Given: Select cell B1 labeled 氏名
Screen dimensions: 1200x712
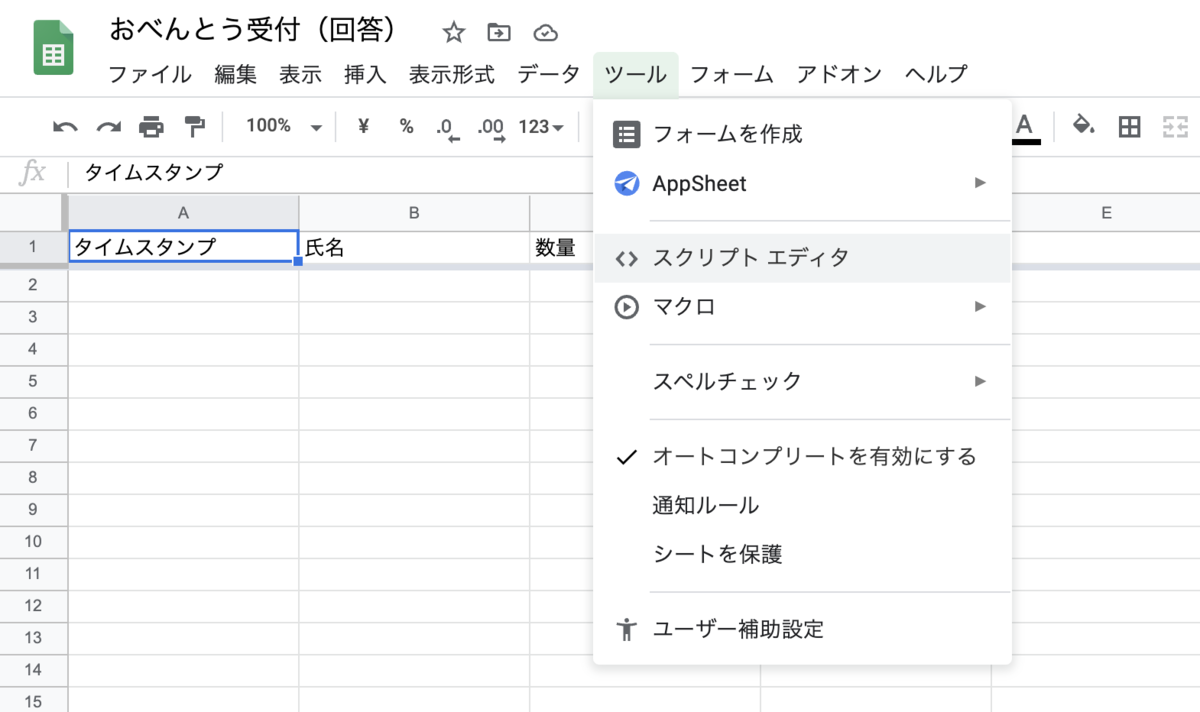Looking at the screenshot, I should 414,247.
